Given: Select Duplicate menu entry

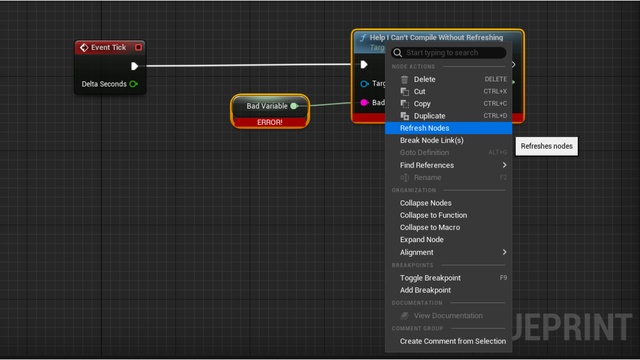Looking at the screenshot, I should [449, 116].
